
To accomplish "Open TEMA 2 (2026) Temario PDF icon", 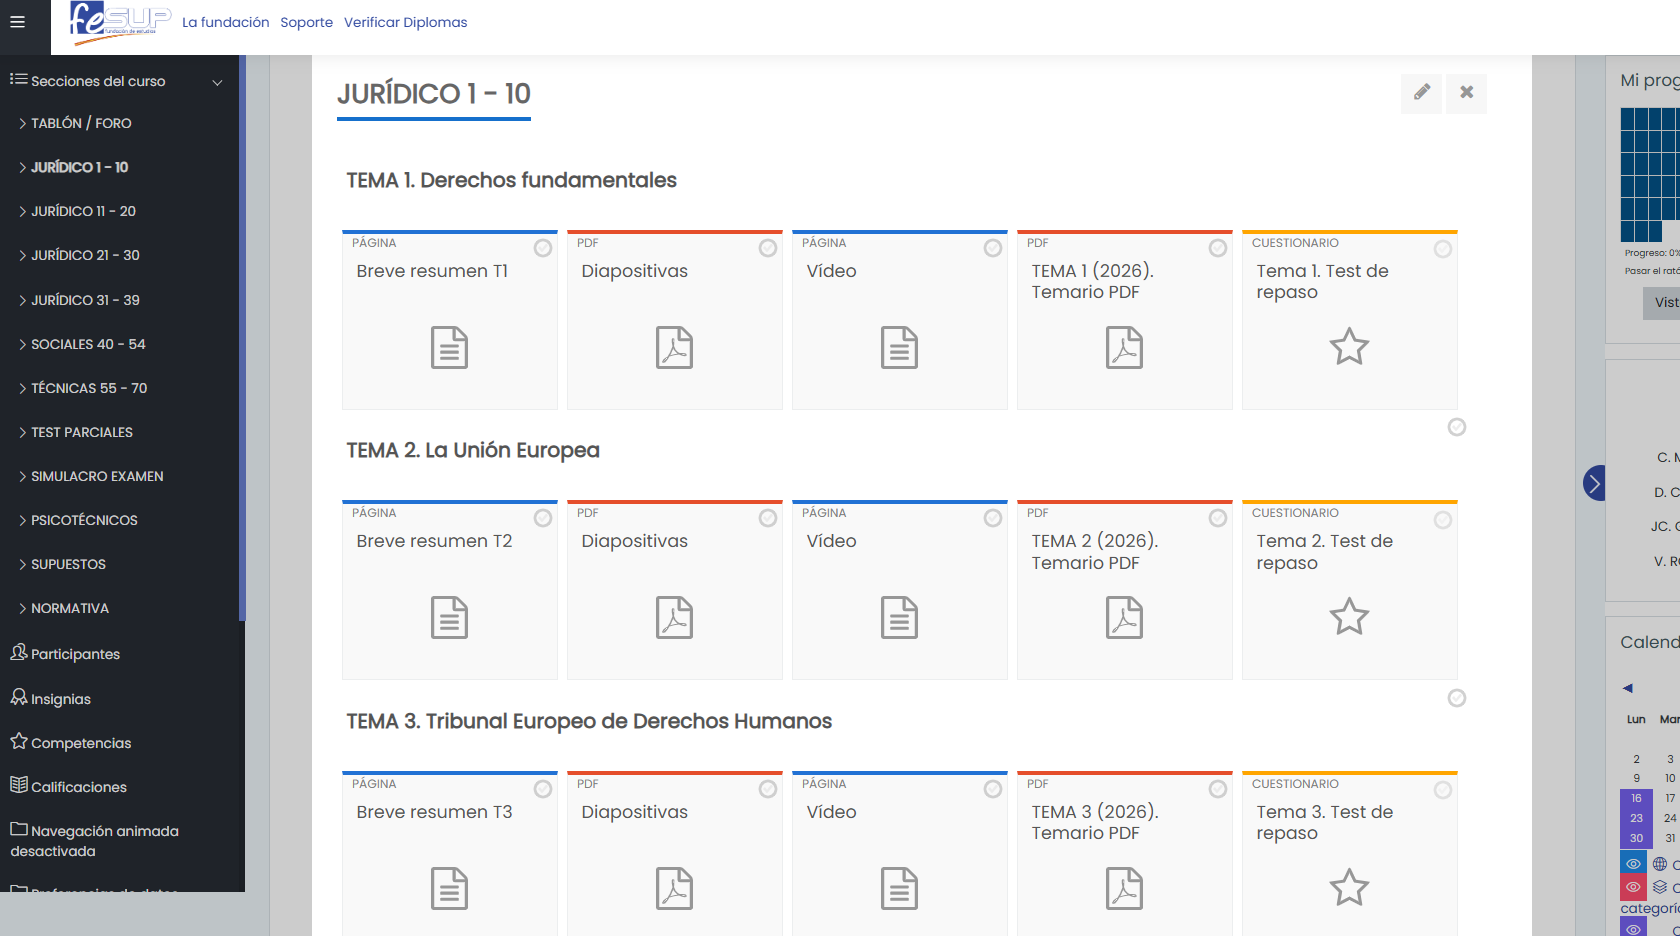I will (1124, 618).
